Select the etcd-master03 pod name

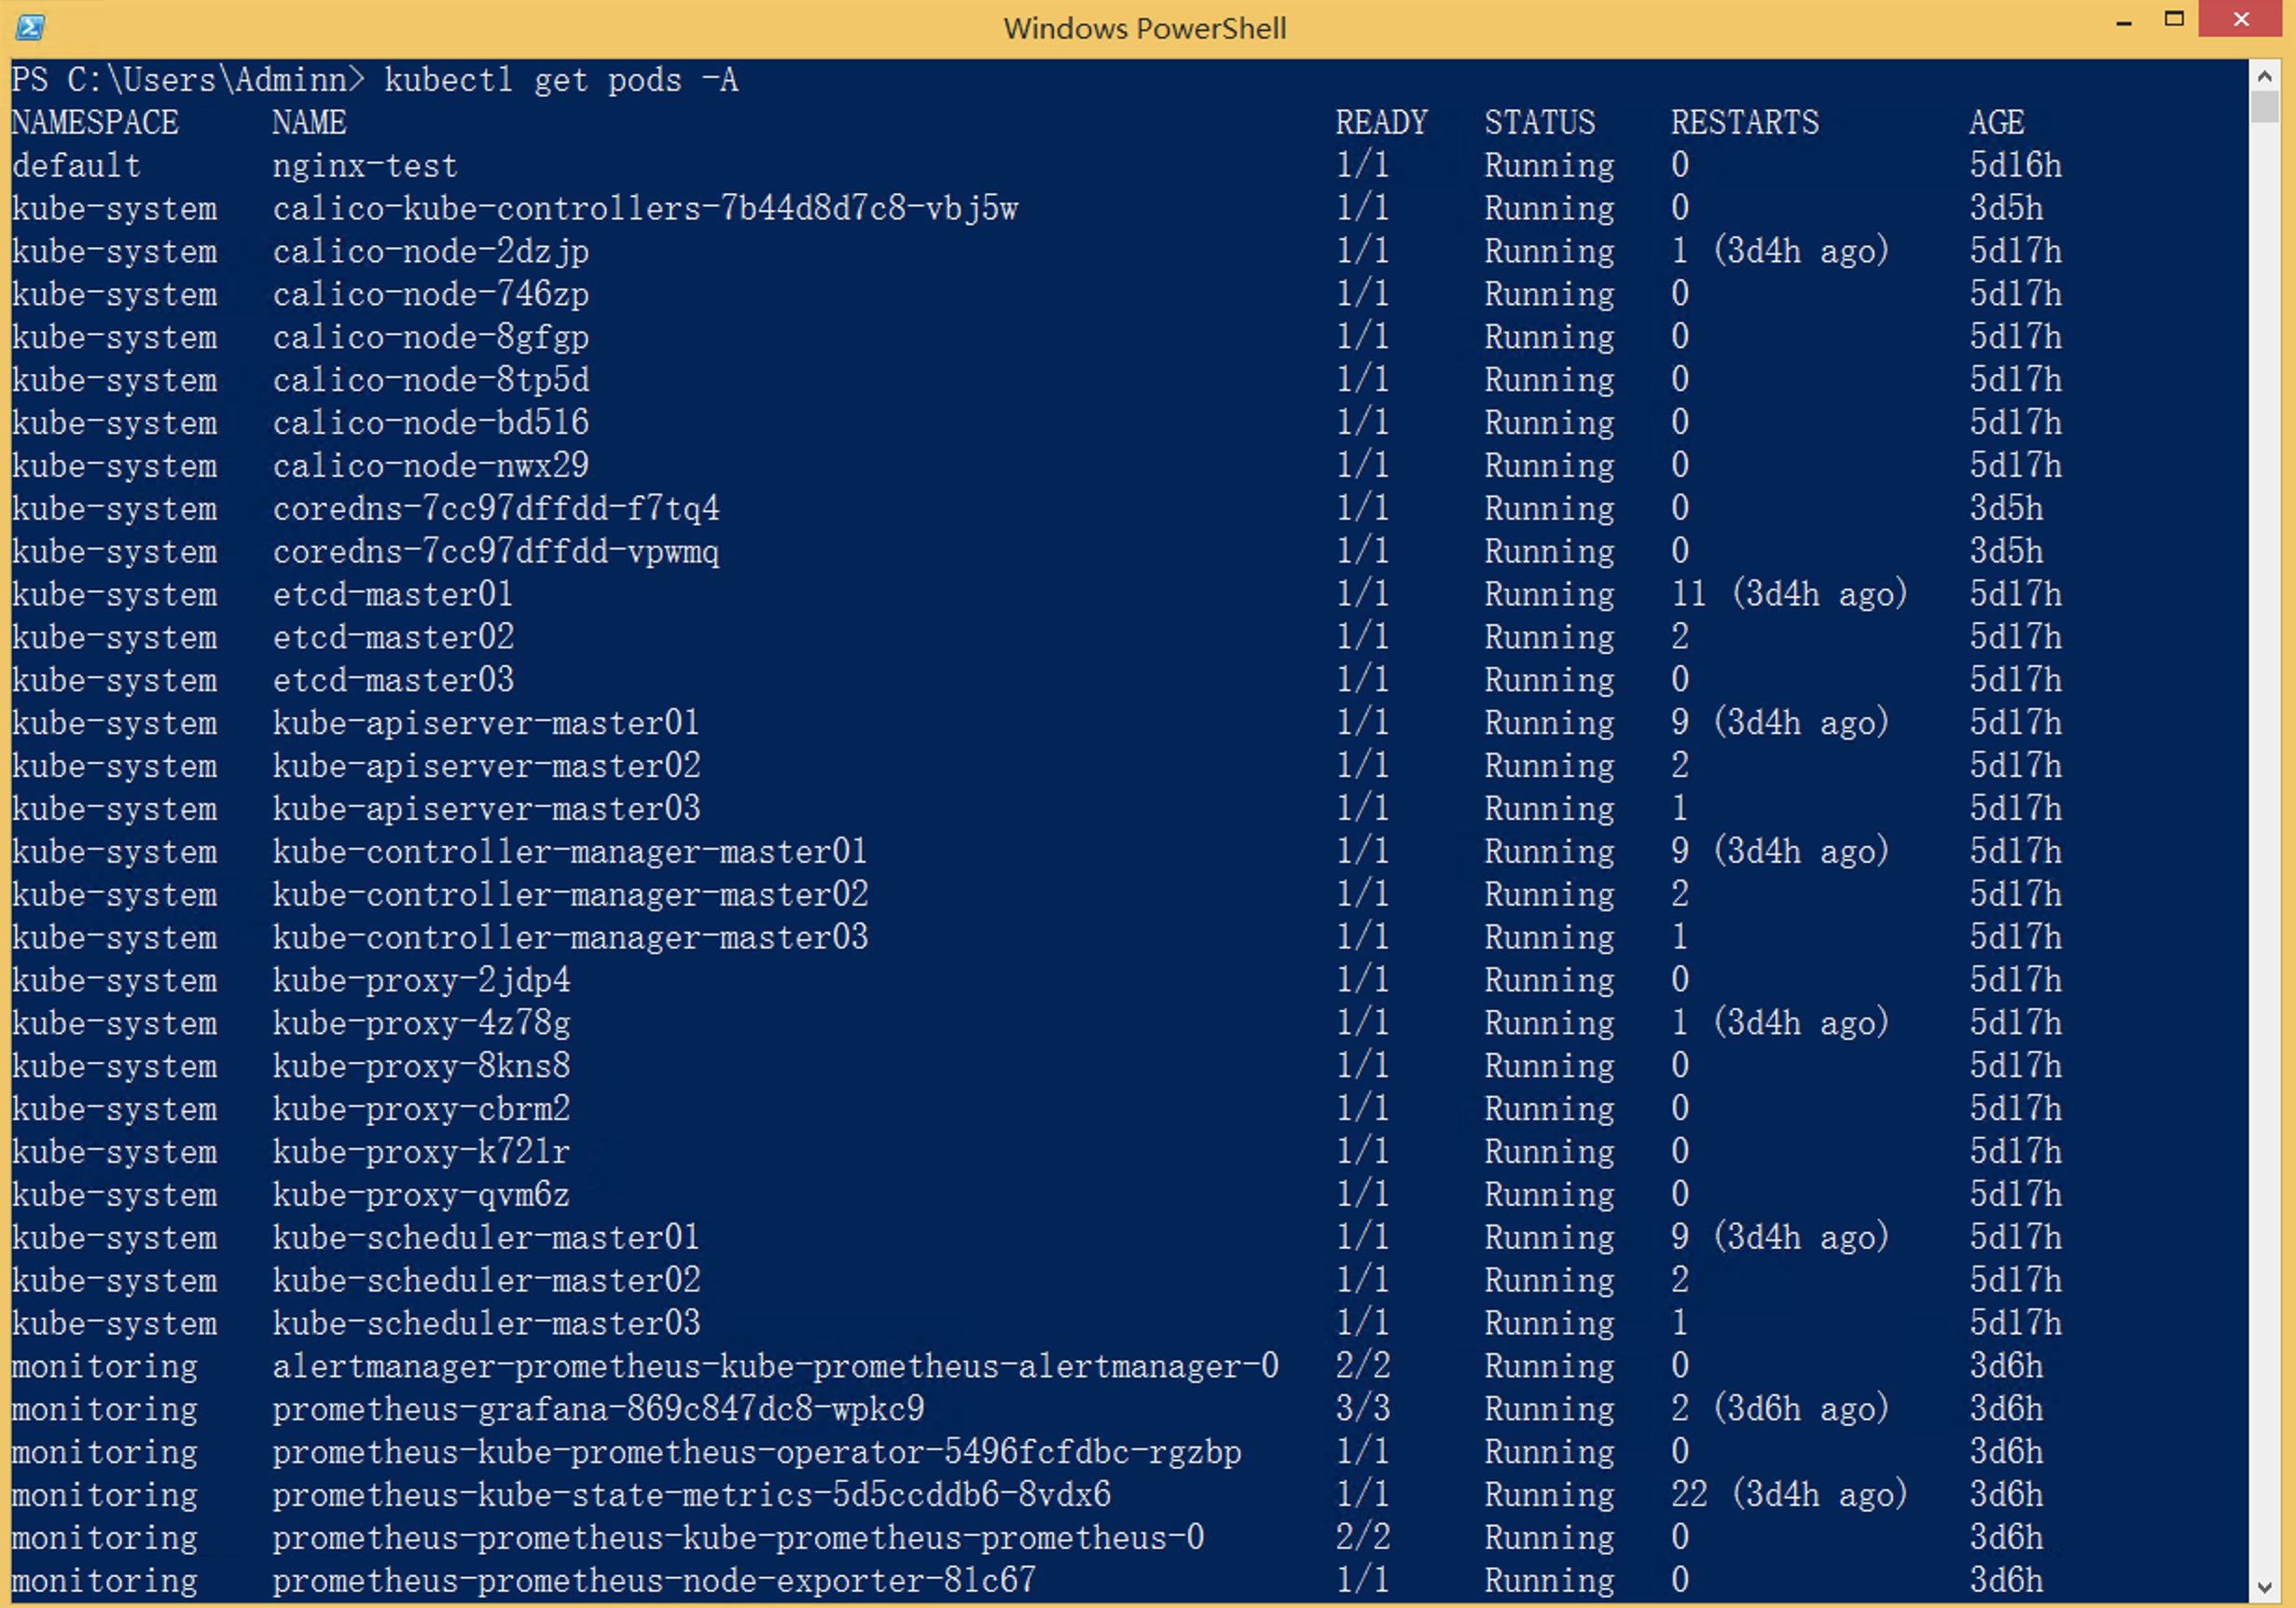click(393, 680)
